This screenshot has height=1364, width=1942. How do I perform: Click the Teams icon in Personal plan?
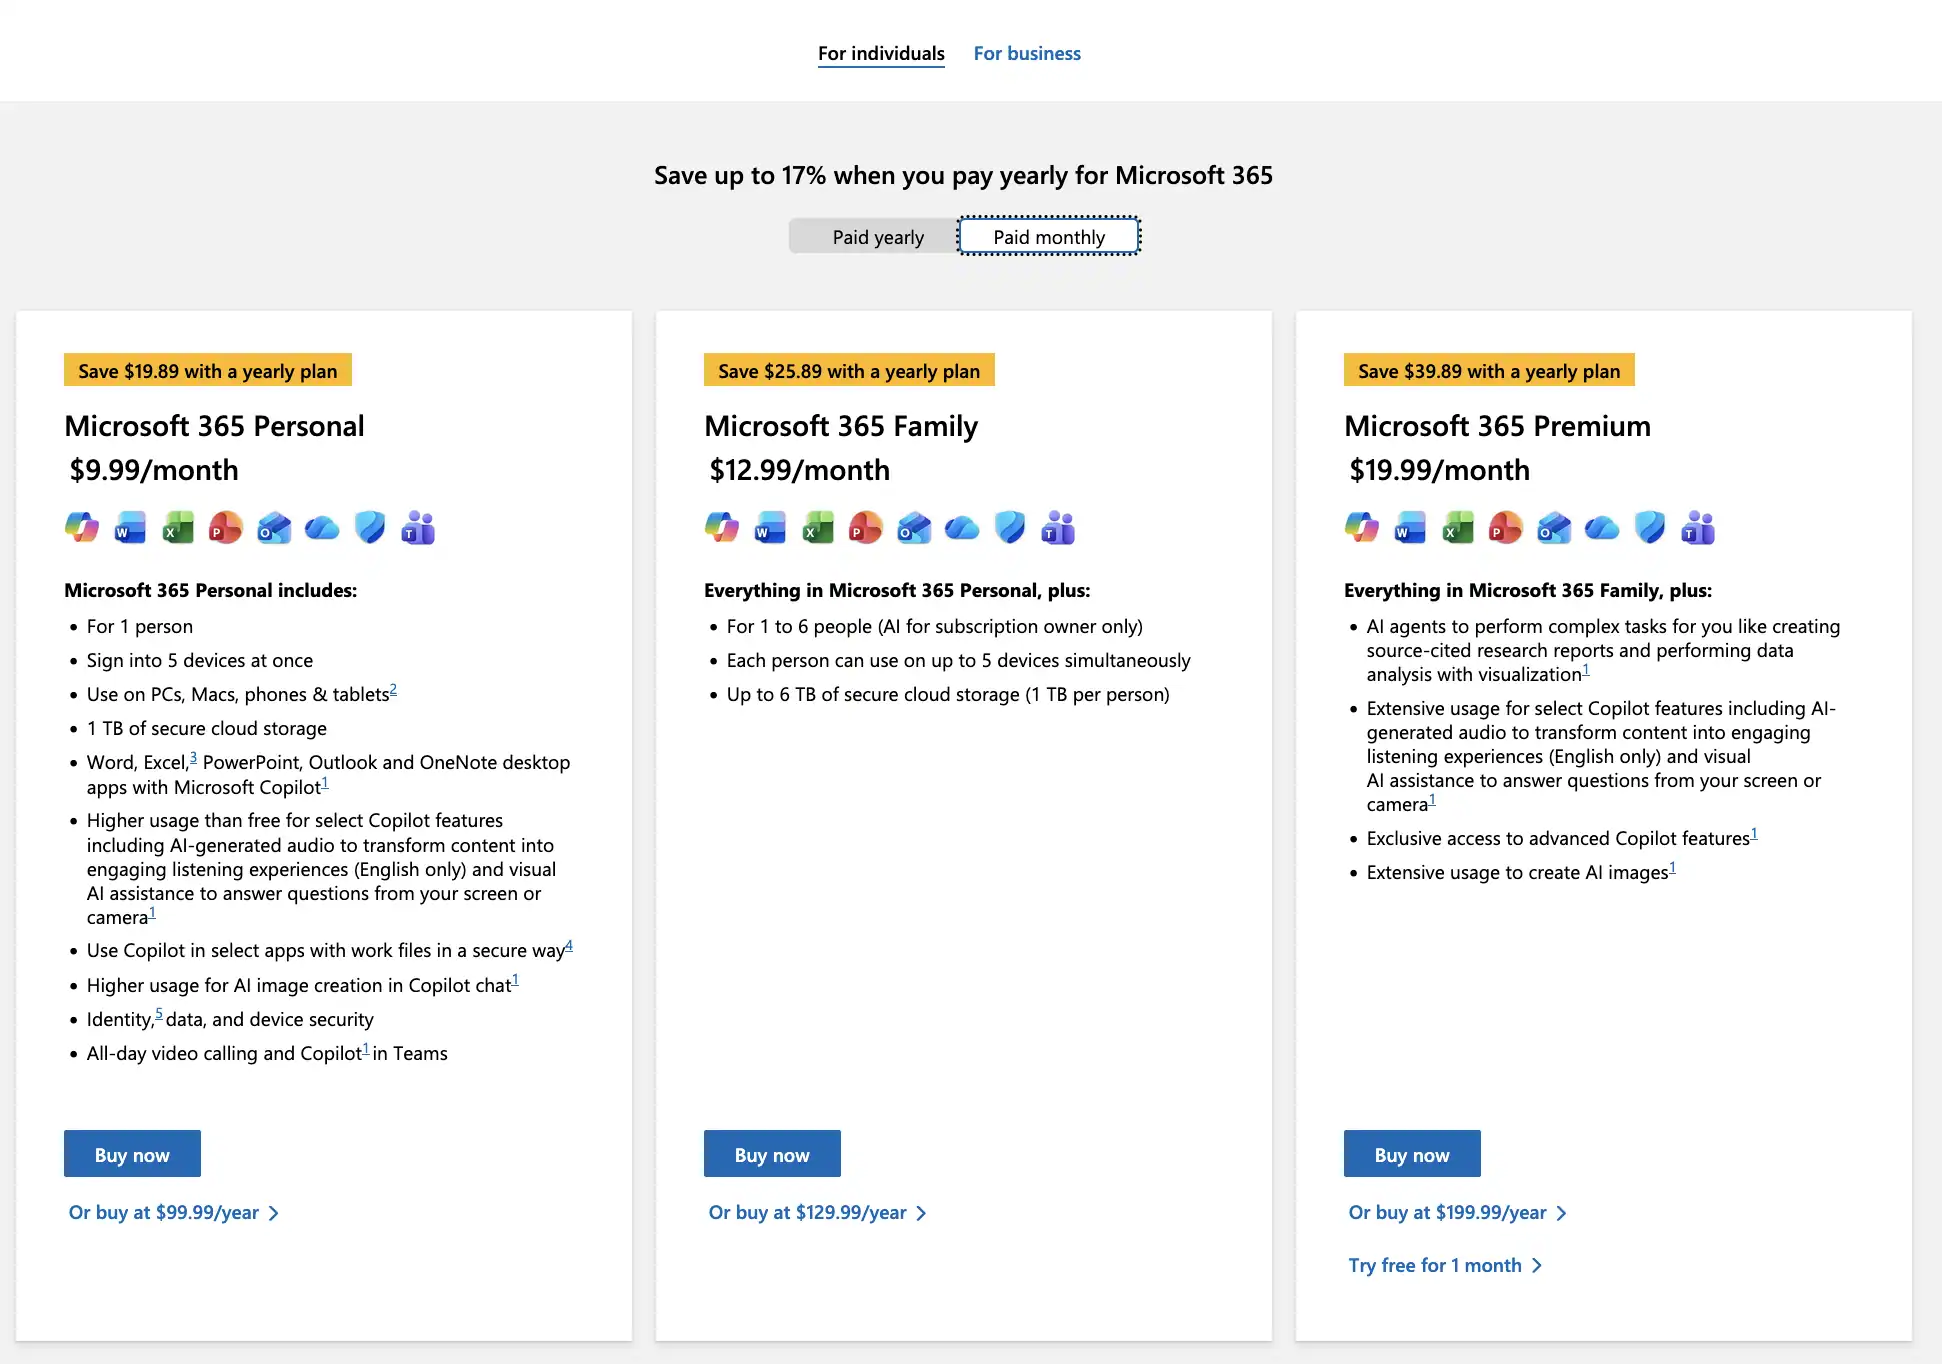(418, 527)
